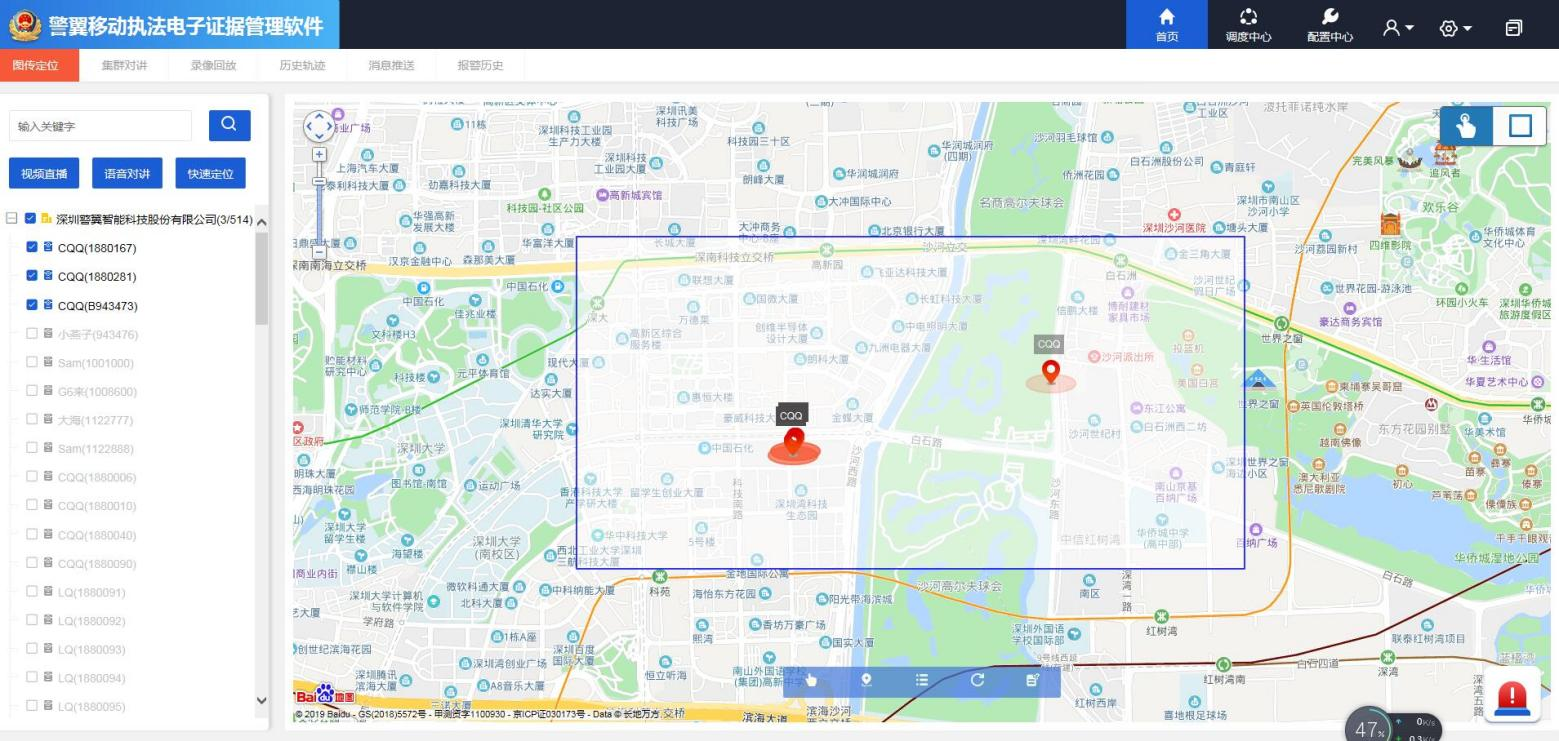Select CQQ(1880010) in device tree
Viewport: 1559px width, 741px height.
[96, 506]
